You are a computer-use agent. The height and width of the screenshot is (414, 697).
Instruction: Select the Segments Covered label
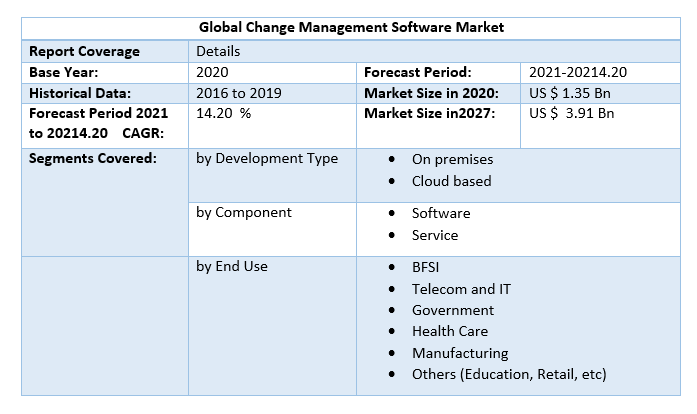click(x=92, y=158)
